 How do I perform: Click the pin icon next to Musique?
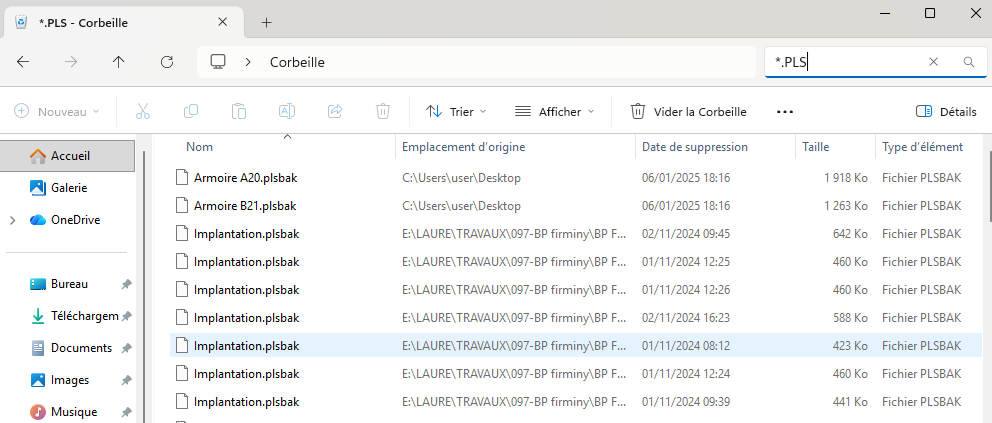pos(127,412)
